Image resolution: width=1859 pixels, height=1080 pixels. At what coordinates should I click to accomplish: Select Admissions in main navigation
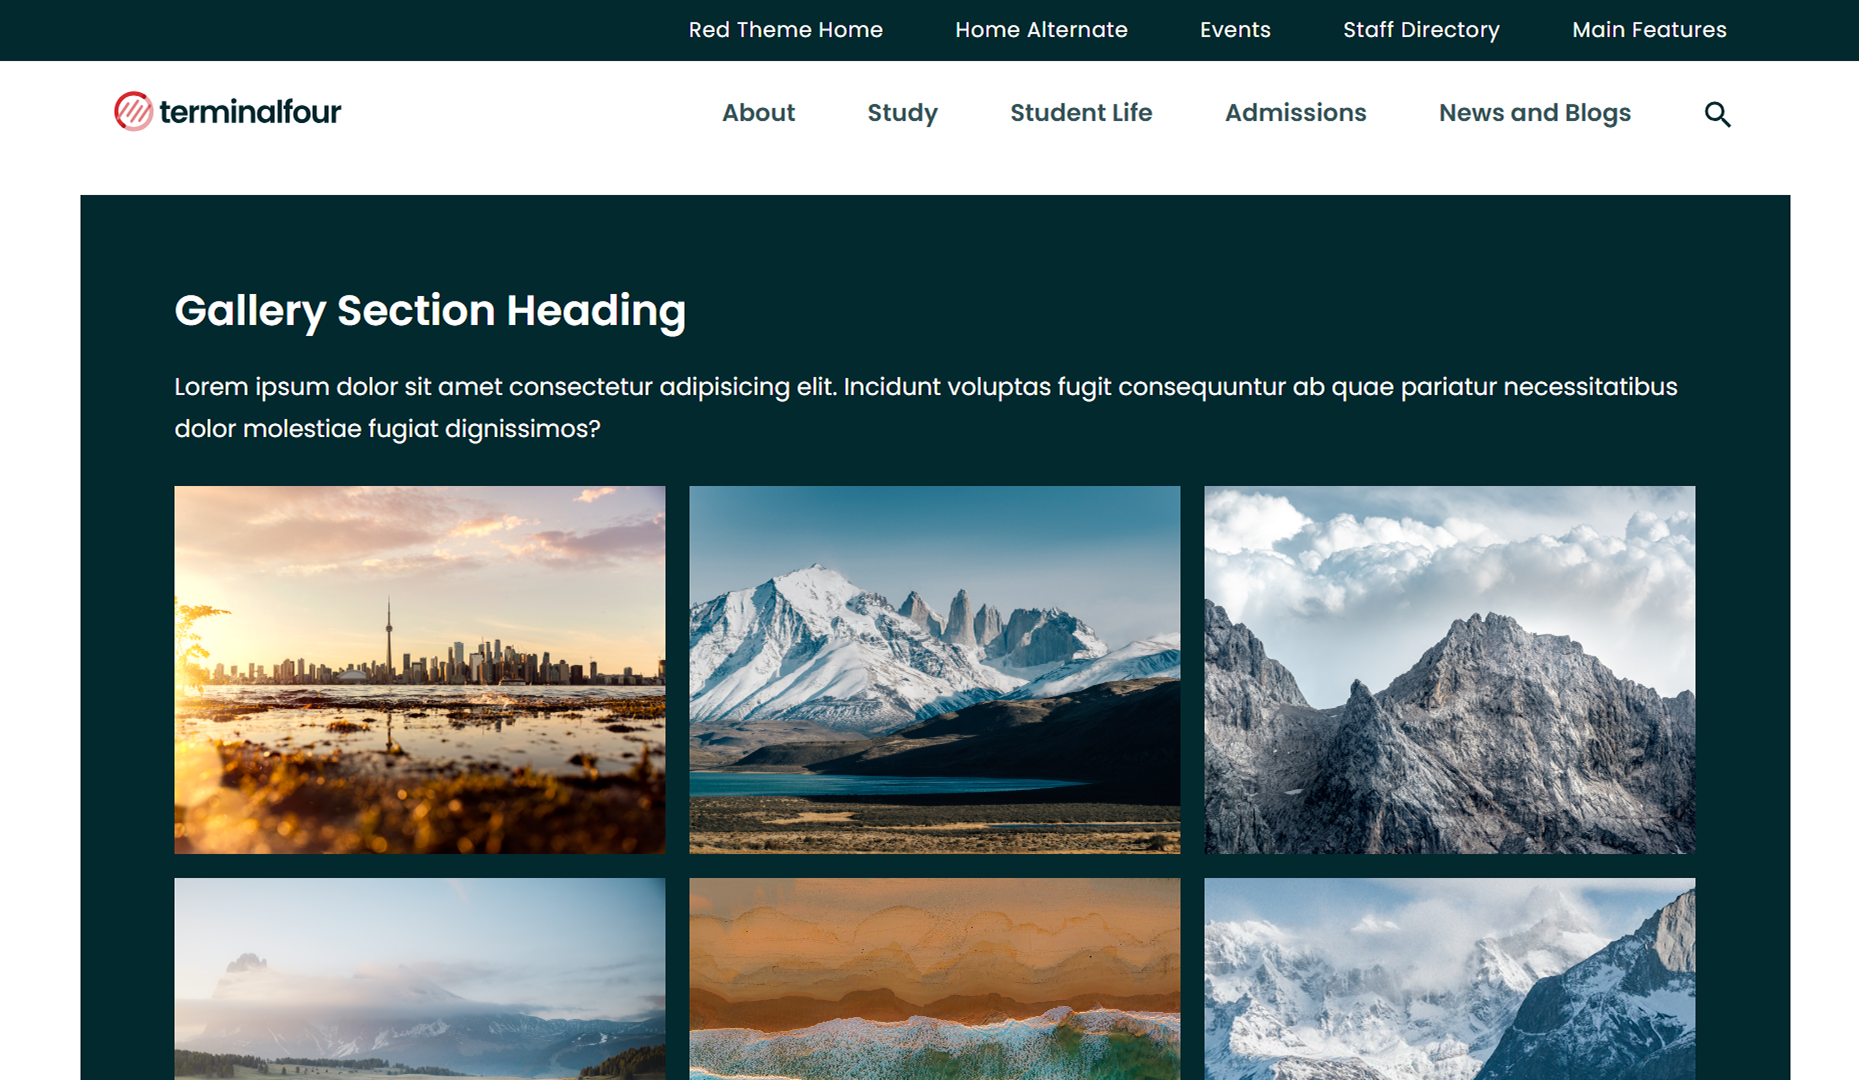point(1295,113)
